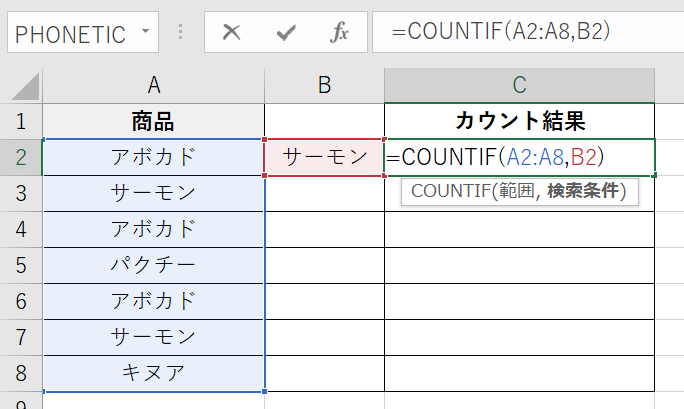The image size is (684, 409).
Task: Open the Name Box dropdown arrow
Action: (145, 32)
